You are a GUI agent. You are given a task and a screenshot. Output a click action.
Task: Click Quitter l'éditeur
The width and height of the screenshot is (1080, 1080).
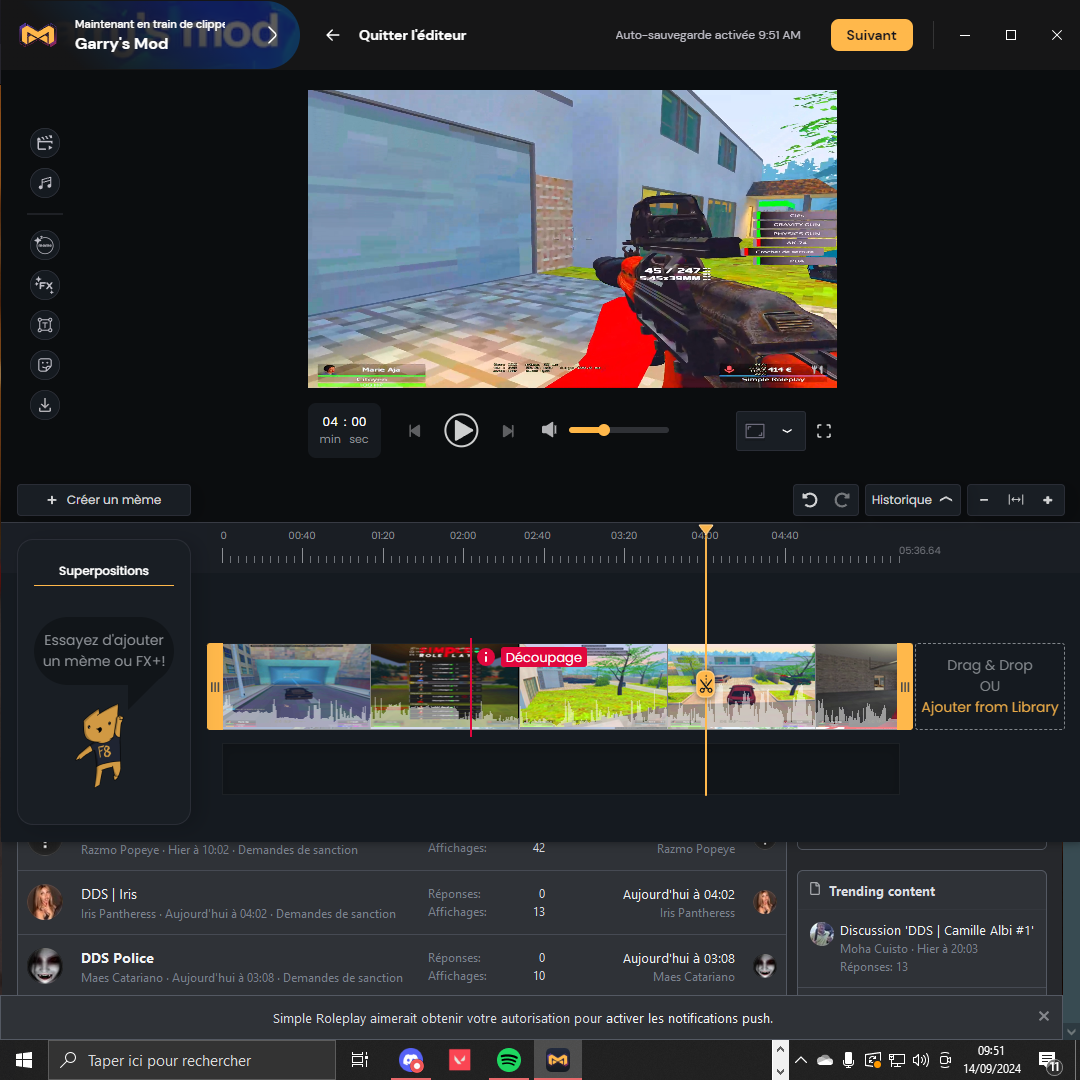pos(412,35)
